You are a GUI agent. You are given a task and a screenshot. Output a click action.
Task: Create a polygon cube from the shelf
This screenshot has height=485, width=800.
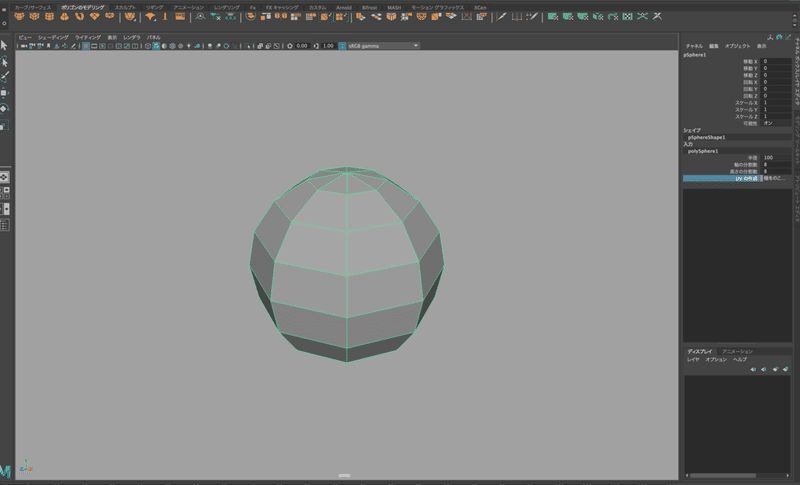pyautogui.click(x=34, y=16)
